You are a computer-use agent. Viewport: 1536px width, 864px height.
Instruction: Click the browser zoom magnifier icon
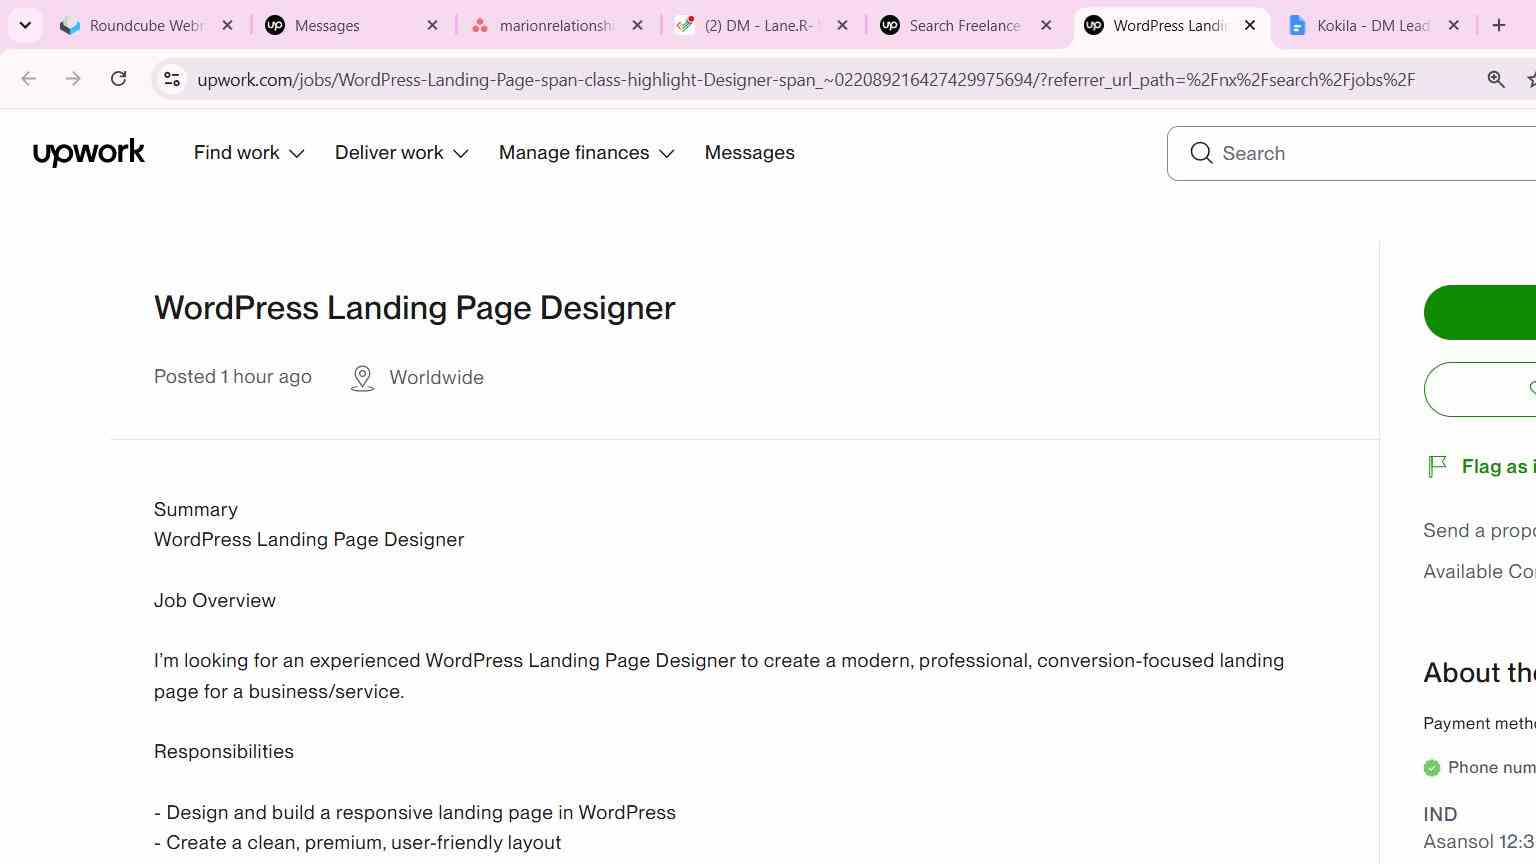click(x=1496, y=79)
